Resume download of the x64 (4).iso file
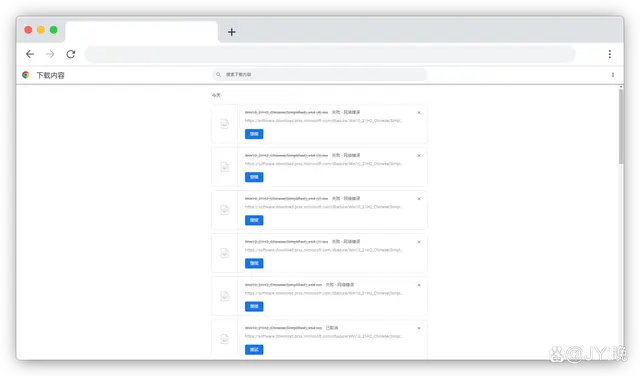The width and height of the screenshot is (640, 376). (x=254, y=134)
